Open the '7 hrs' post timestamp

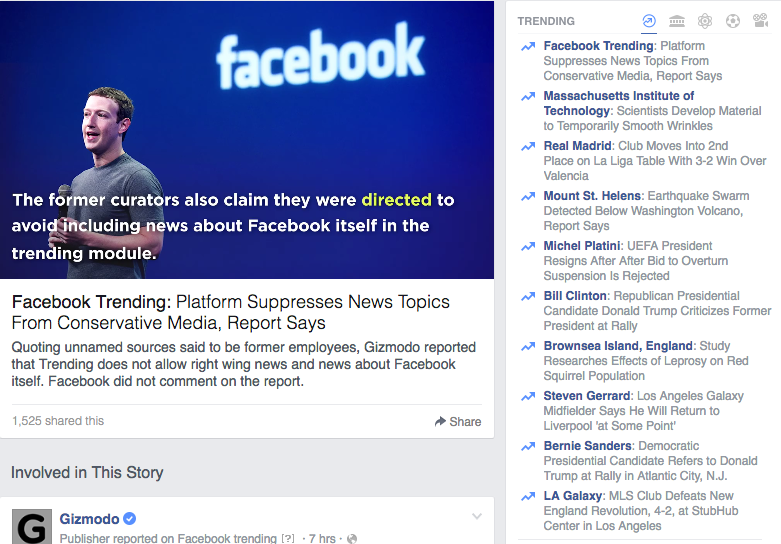(x=322, y=539)
